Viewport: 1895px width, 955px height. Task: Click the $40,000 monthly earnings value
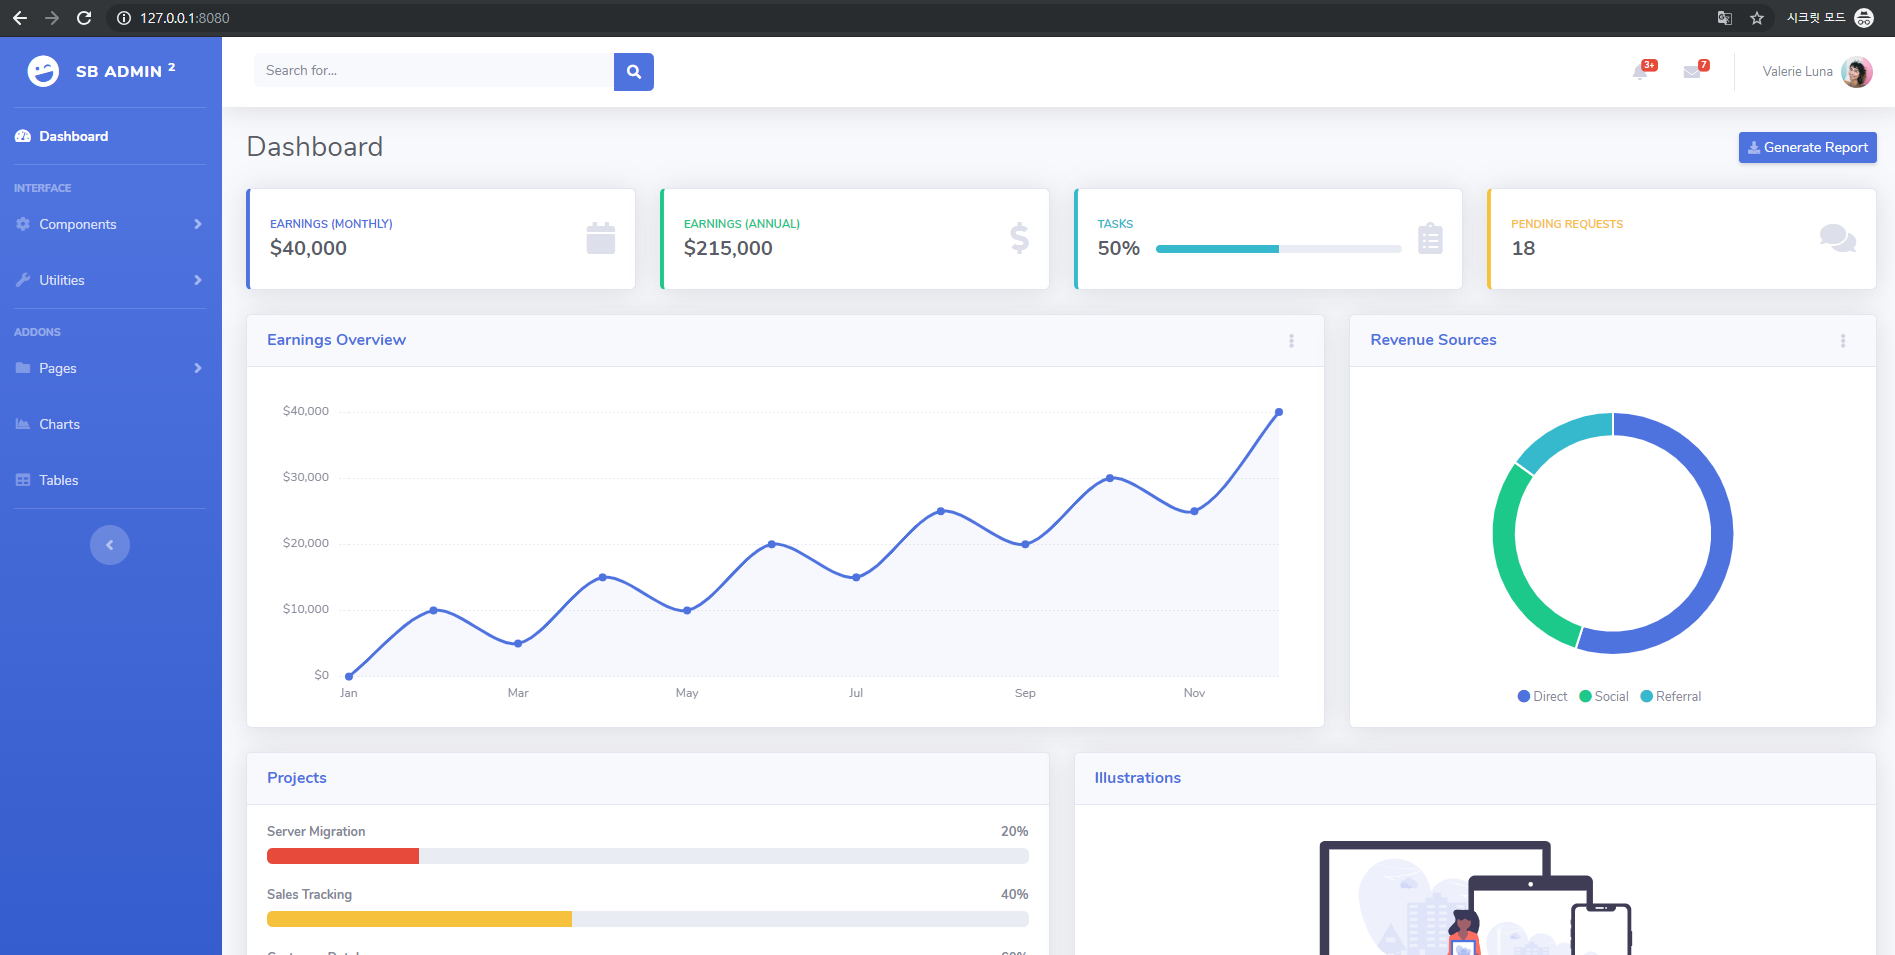click(x=308, y=249)
